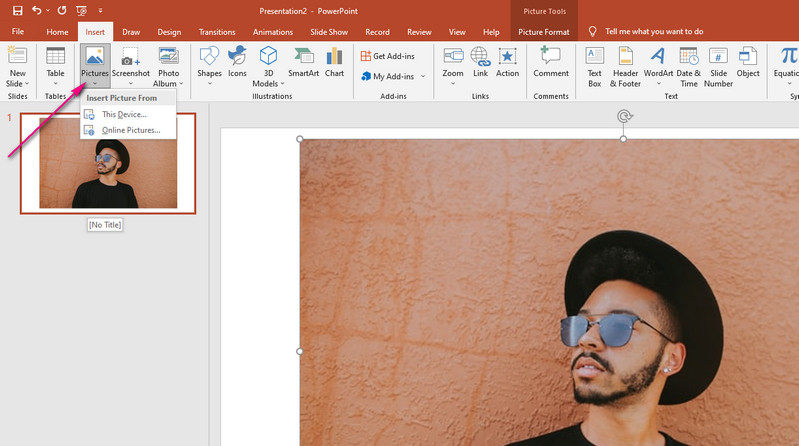Expand the My Add-ins dropdown arrow
The height and width of the screenshot is (446, 799).
click(422, 77)
